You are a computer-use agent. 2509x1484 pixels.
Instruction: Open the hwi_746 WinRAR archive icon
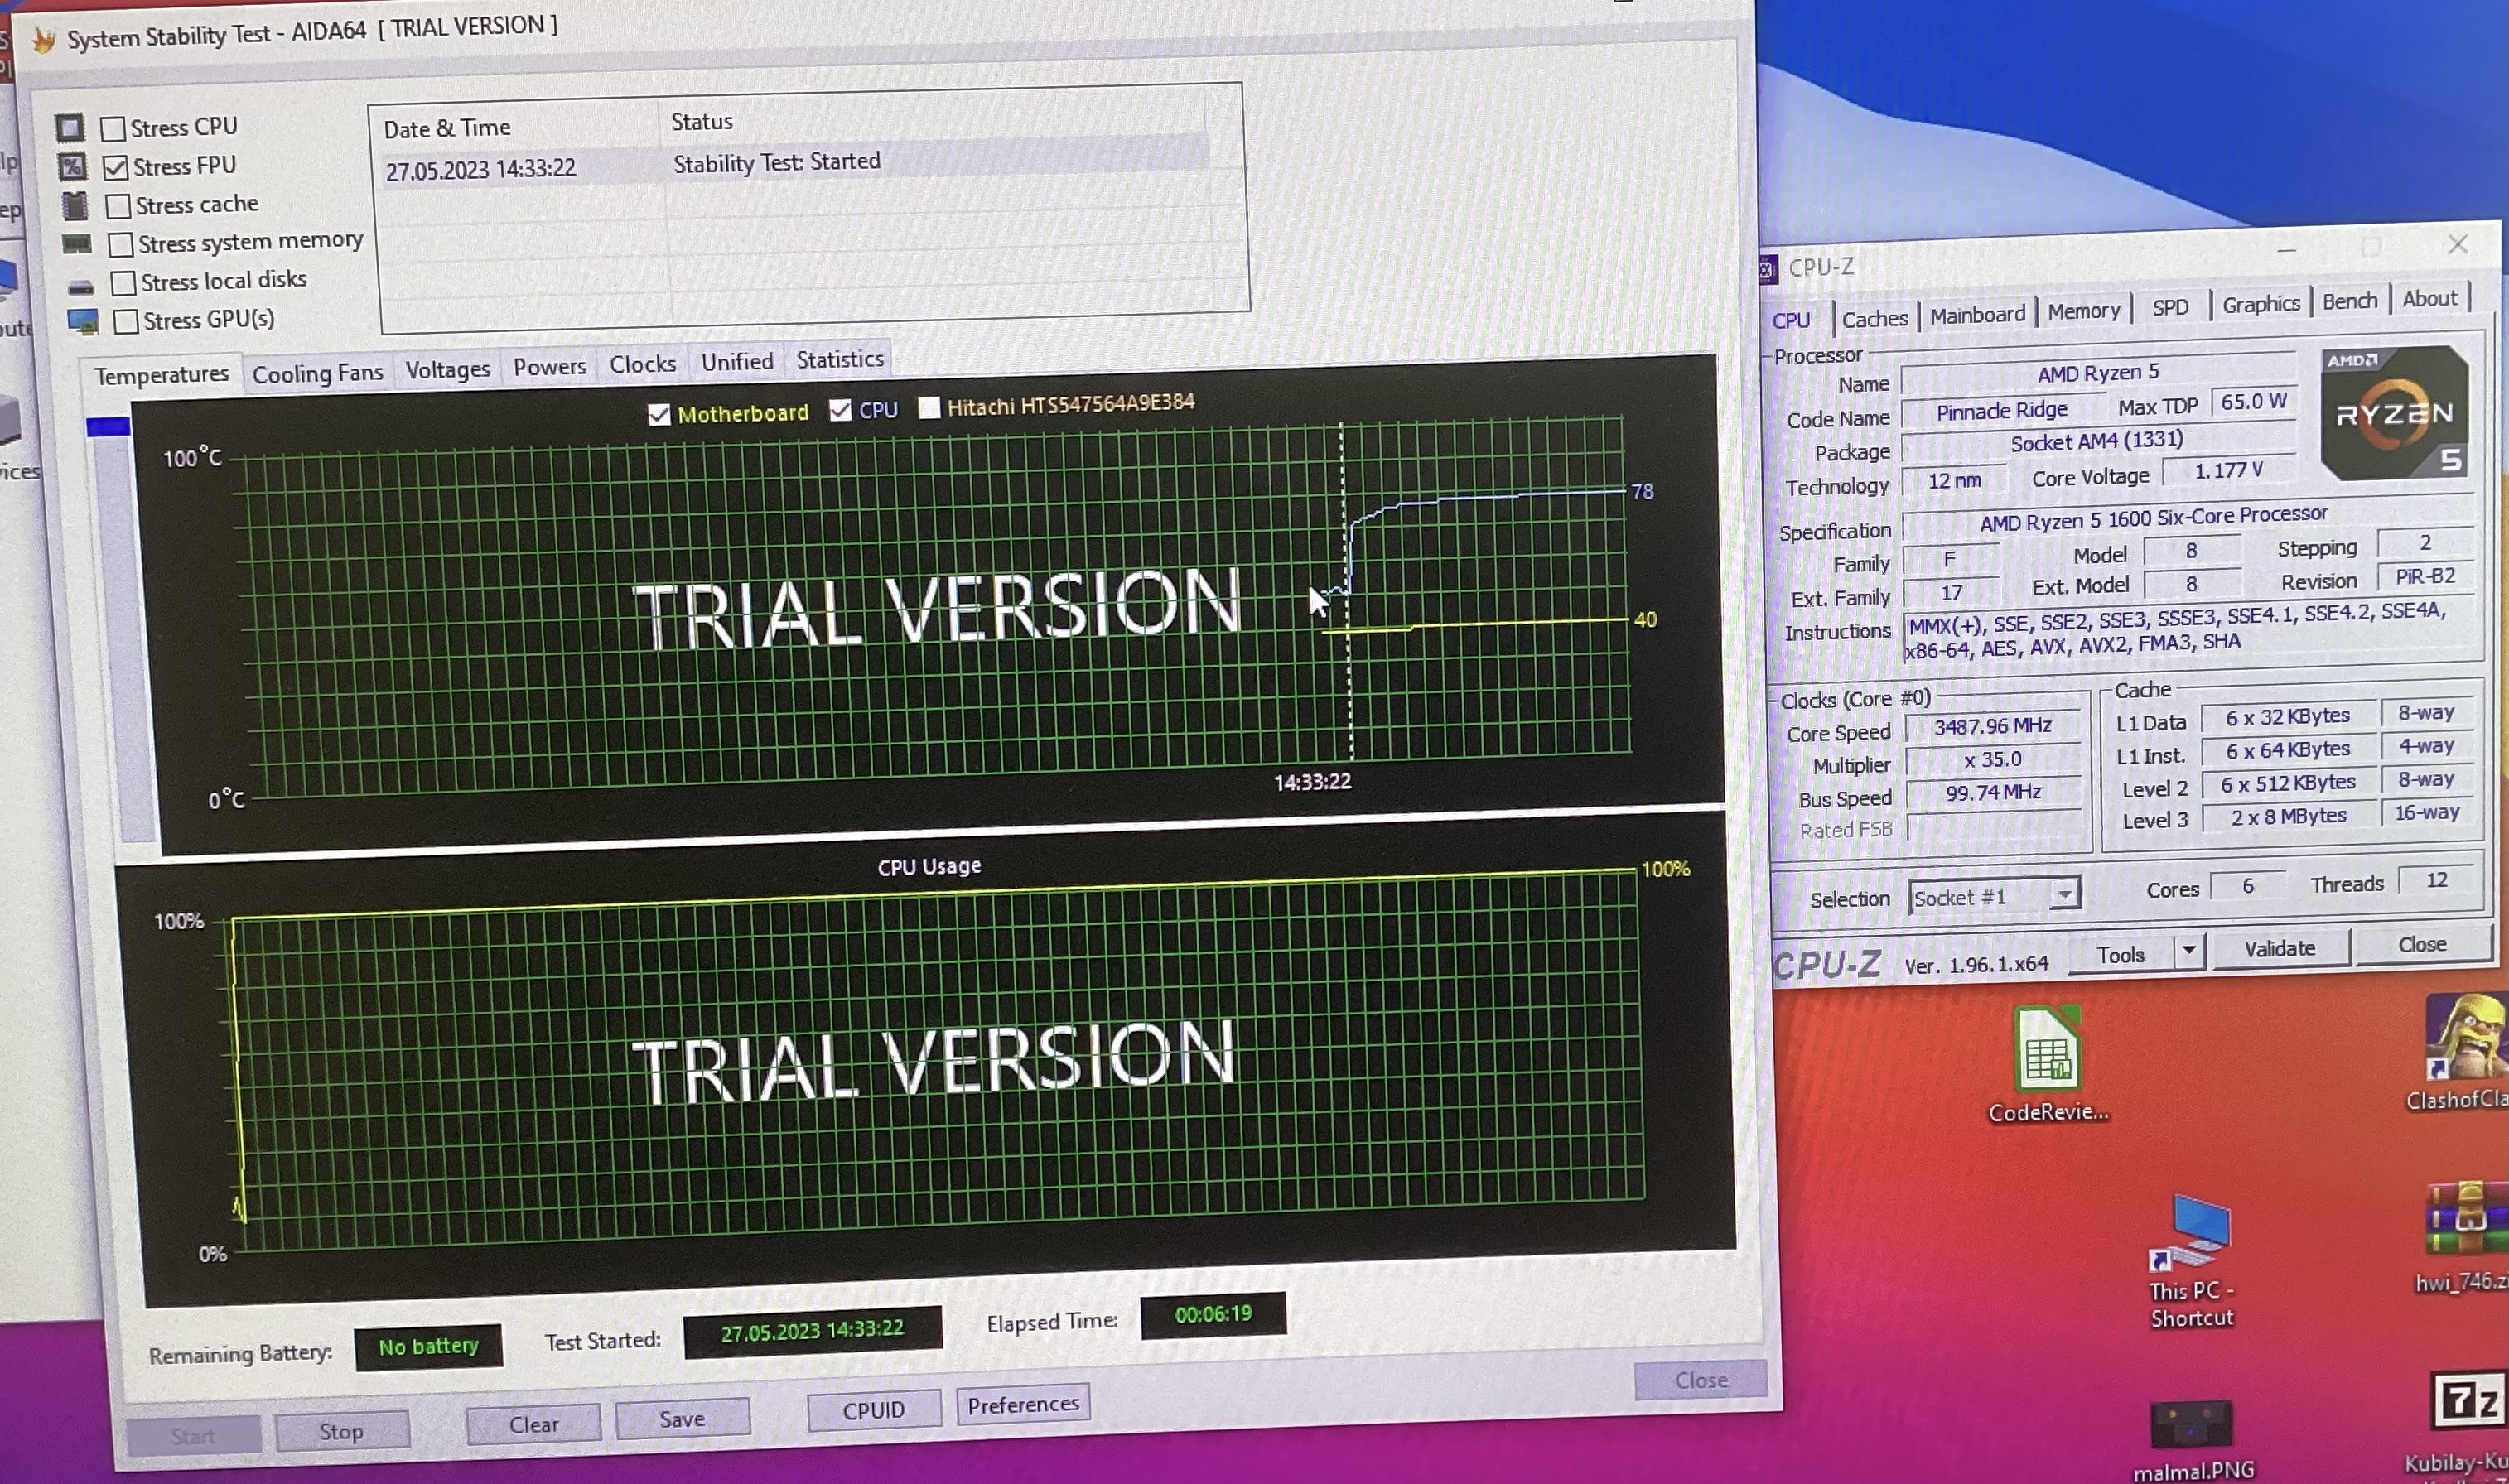point(2464,1220)
